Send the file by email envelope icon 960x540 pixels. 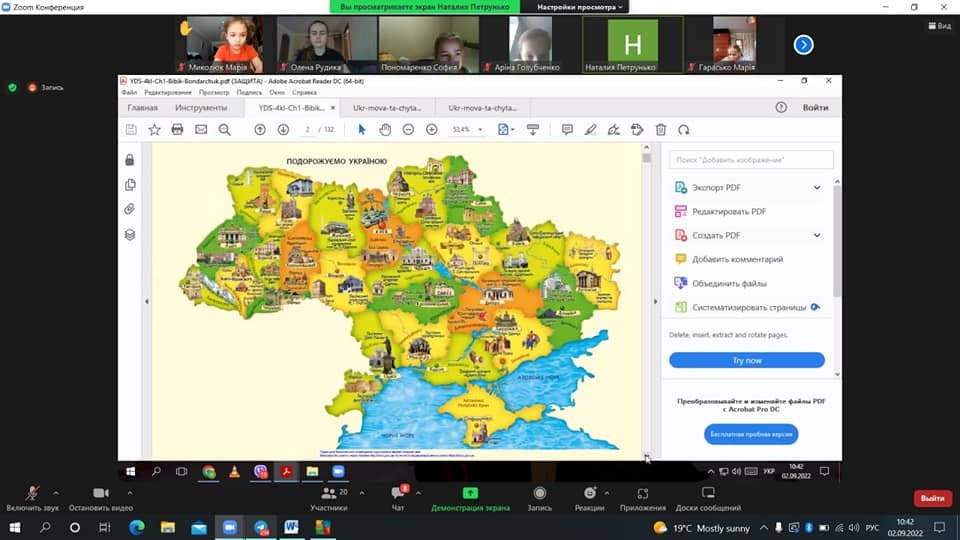click(x=201, y=130)
